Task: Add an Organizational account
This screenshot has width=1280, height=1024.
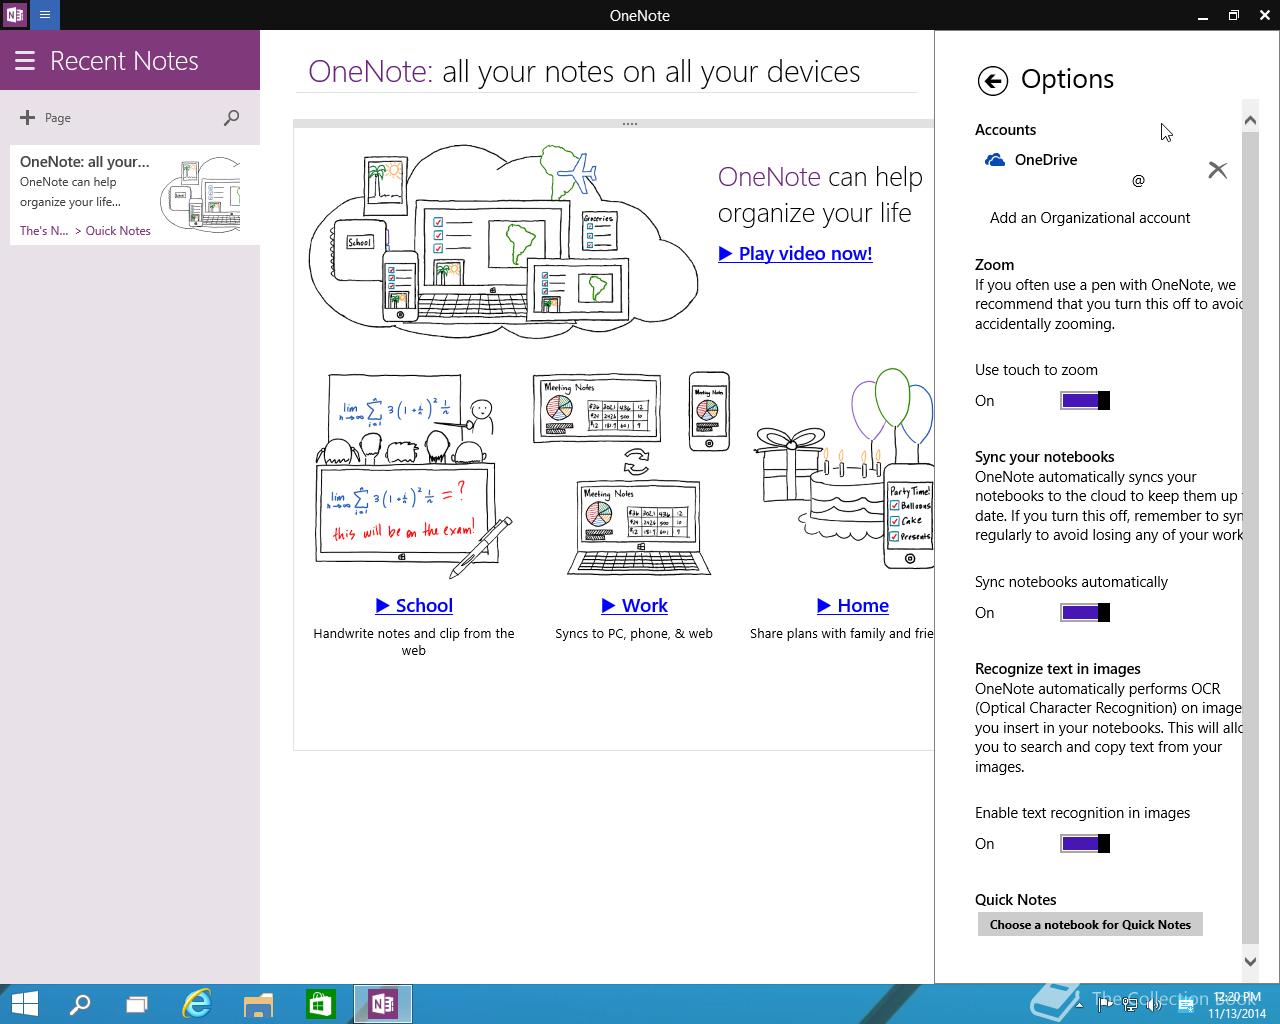Action: [1090, 218]
